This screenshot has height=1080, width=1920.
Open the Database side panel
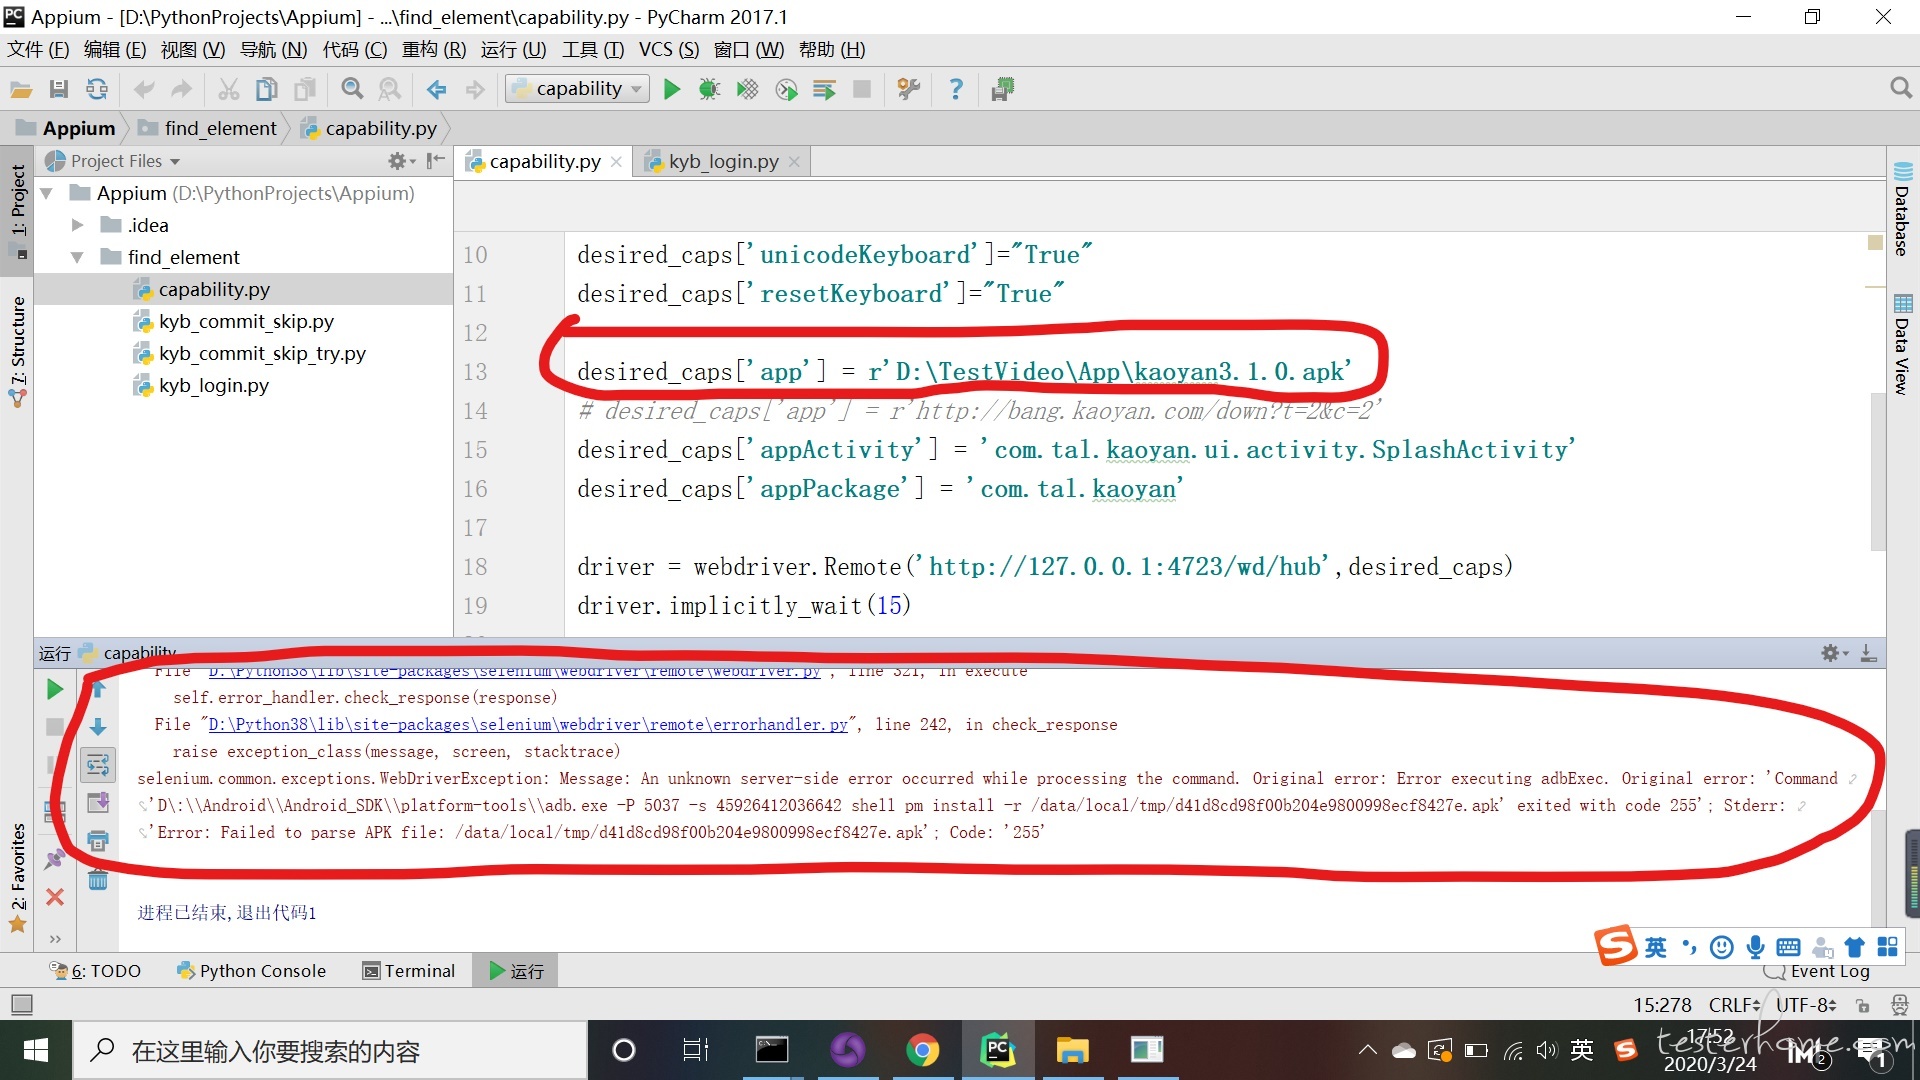pyautogui.click(x=1902, y=209)
